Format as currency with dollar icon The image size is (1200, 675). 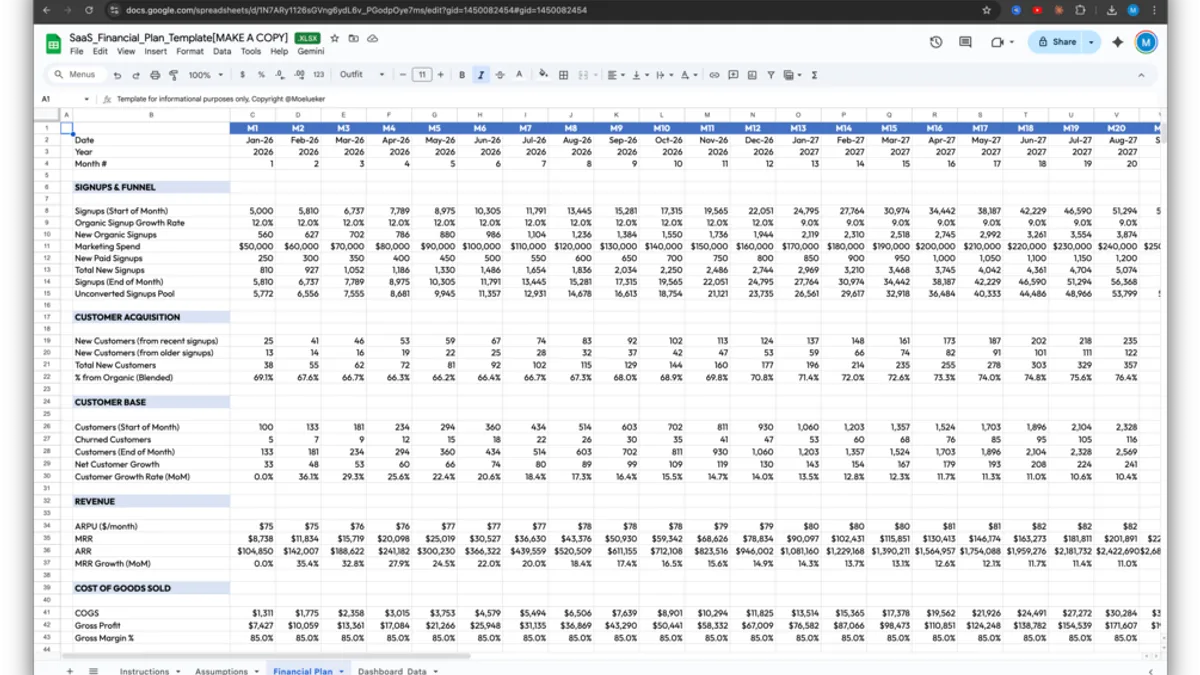coord(242,75)
